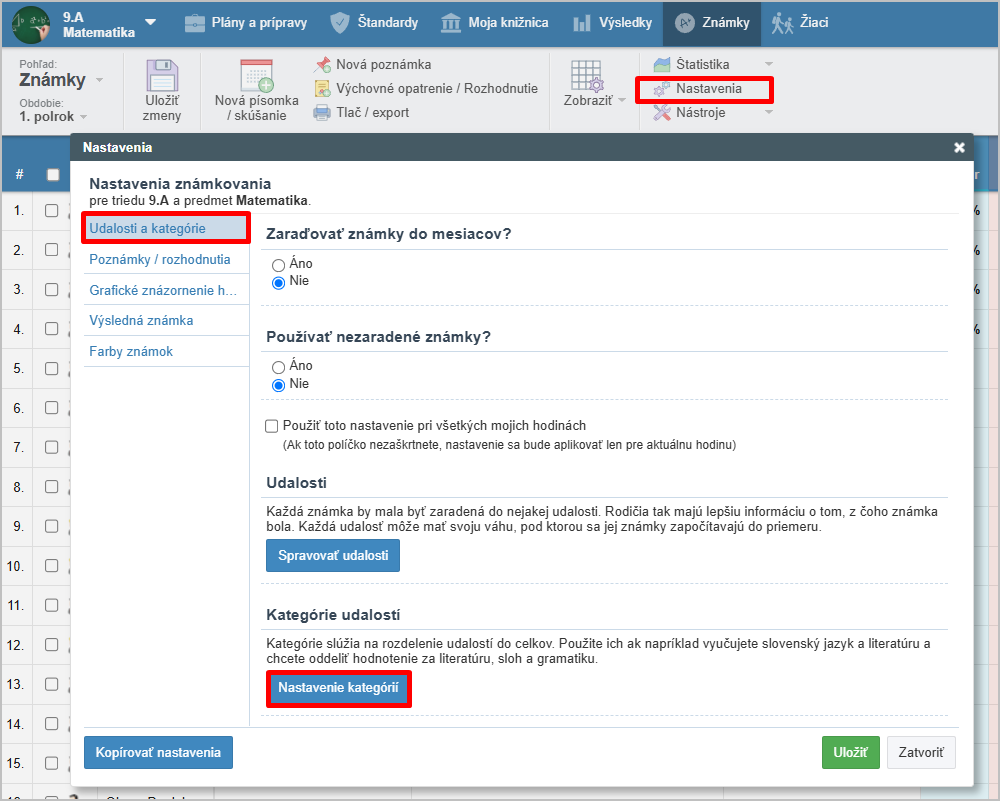1000x801 pixels.
Task: Select Áno for Zaraďovať známky do mesiacov
Action: (x=279, y=265)
